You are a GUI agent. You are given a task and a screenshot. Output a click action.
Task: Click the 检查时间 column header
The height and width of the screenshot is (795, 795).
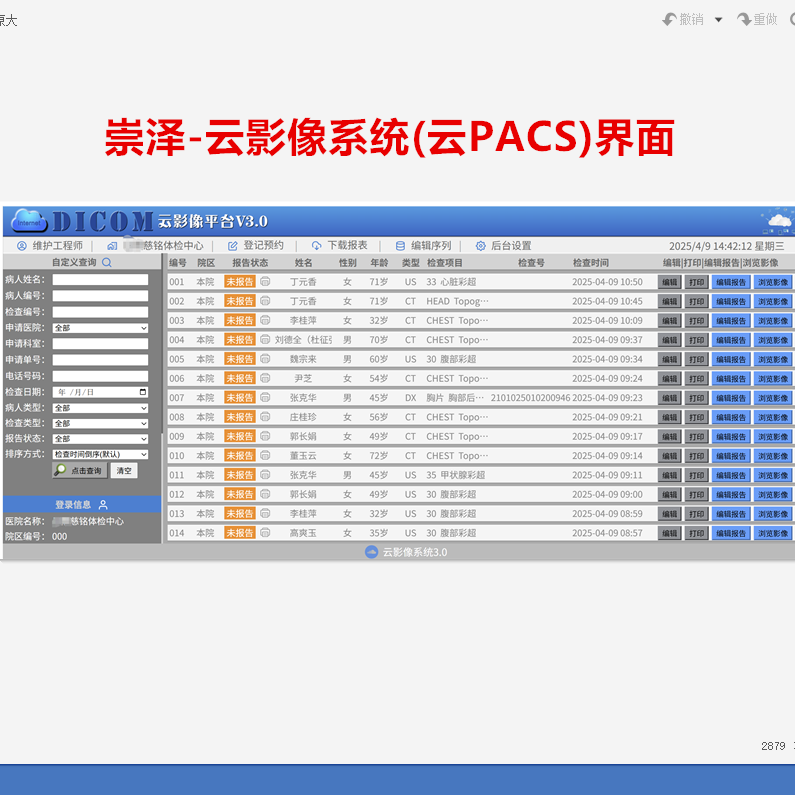(x=591, y=263)
